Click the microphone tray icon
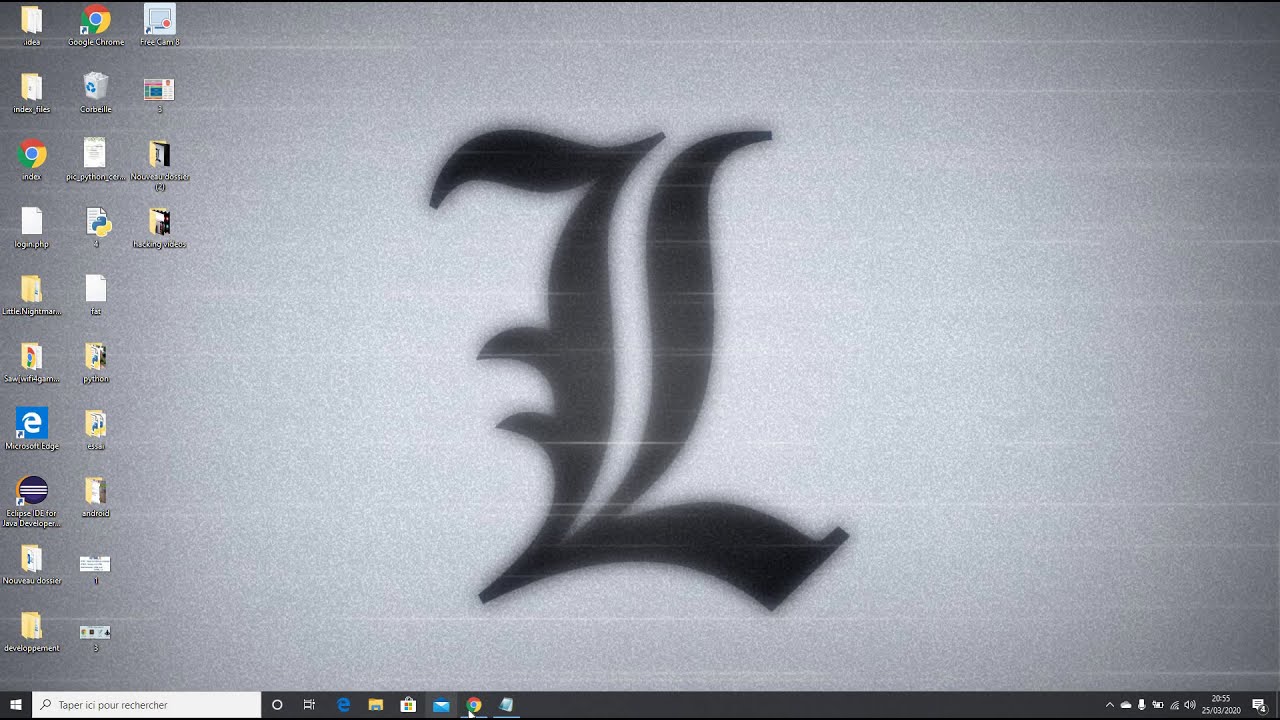The width and height of the screenshot is (1280, 720). coord(1141,705)
